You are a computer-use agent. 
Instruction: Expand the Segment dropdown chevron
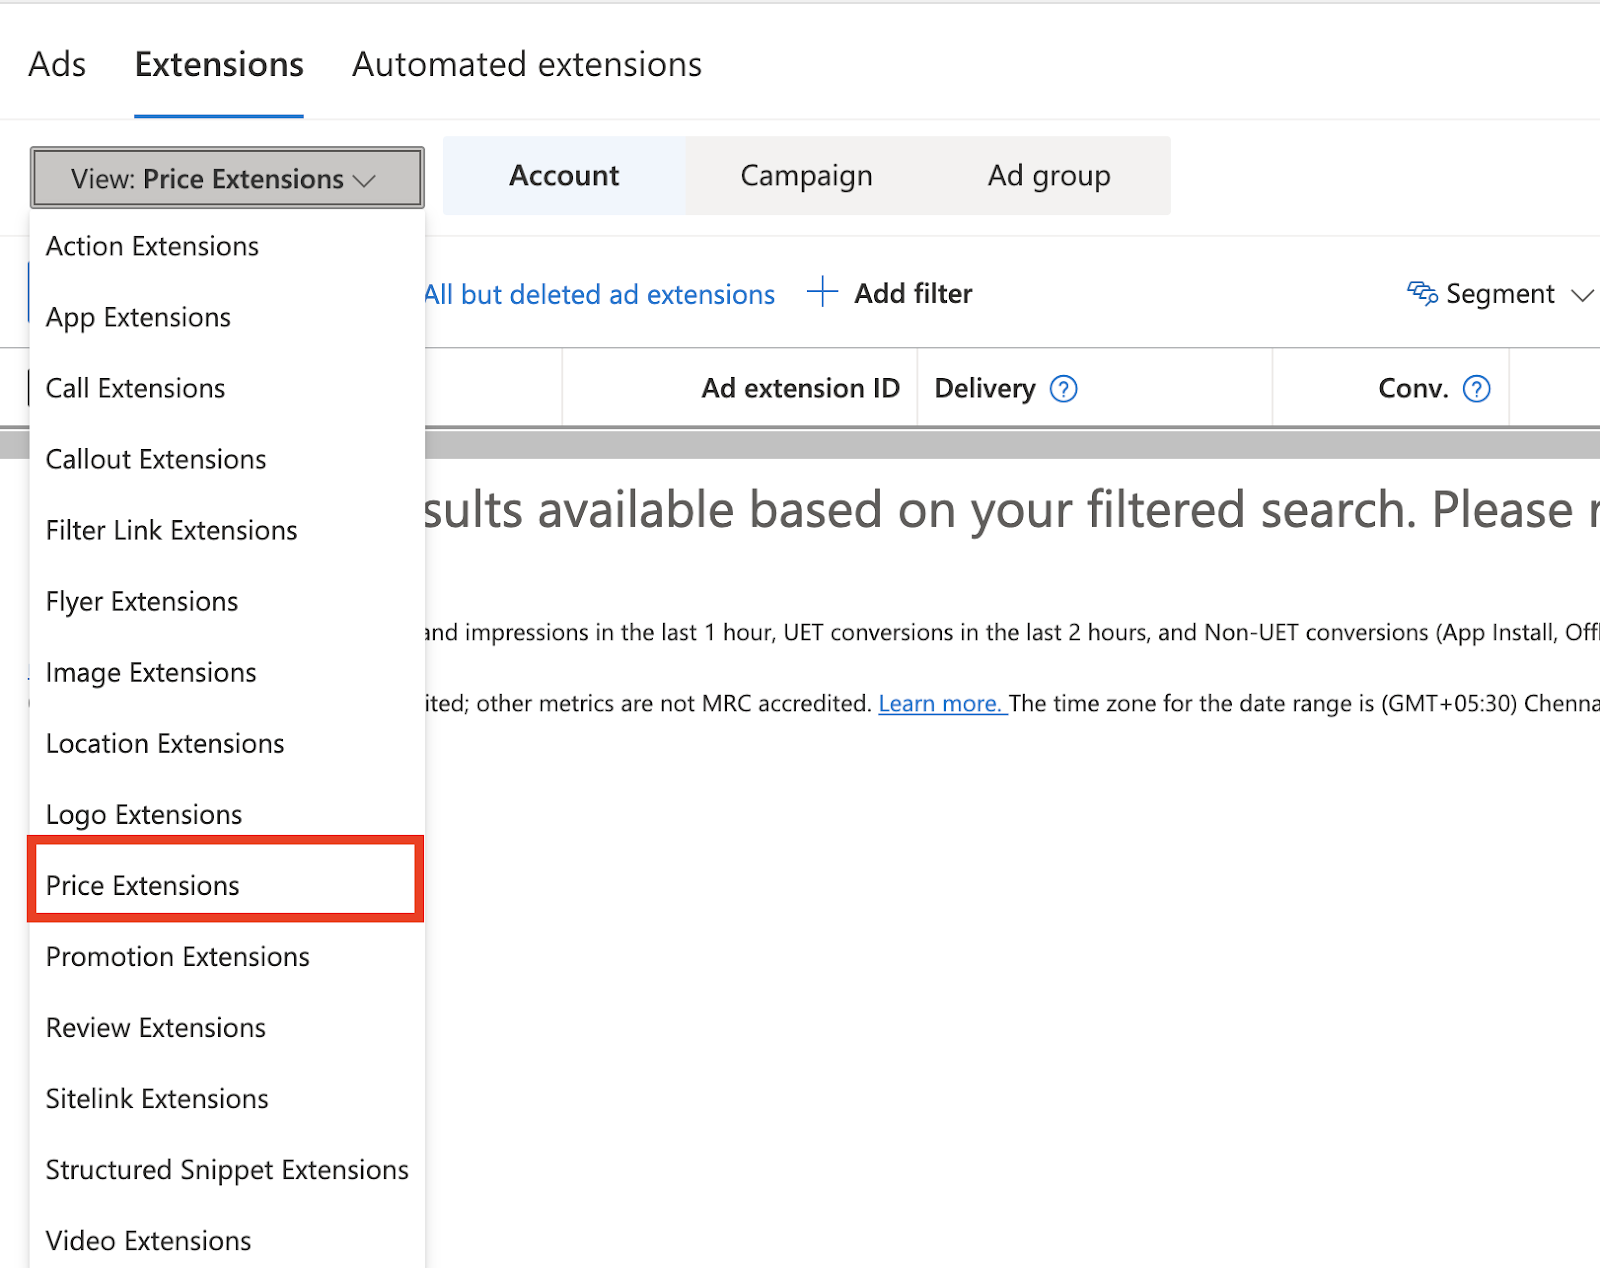[x=1581, y=295]
